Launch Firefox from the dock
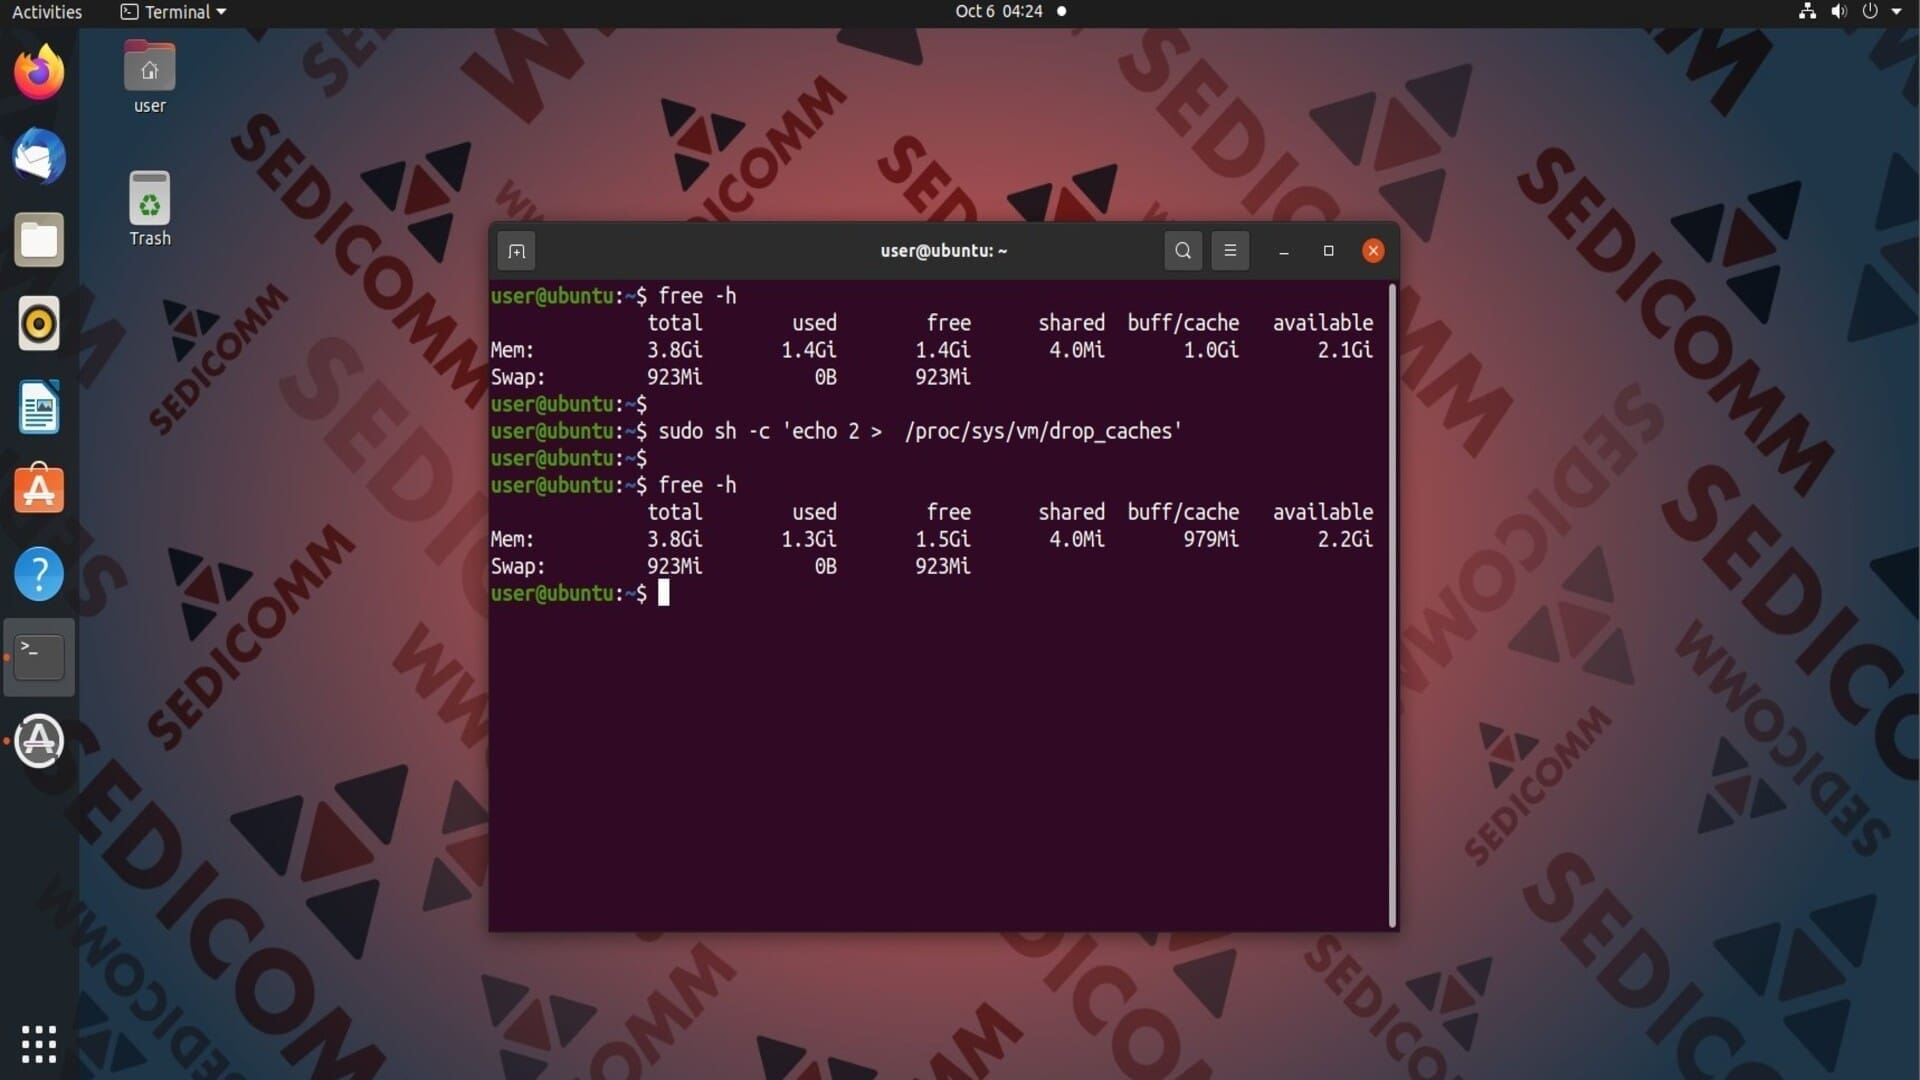The width and height of the screenshot is (1920, 1080). 39,72
